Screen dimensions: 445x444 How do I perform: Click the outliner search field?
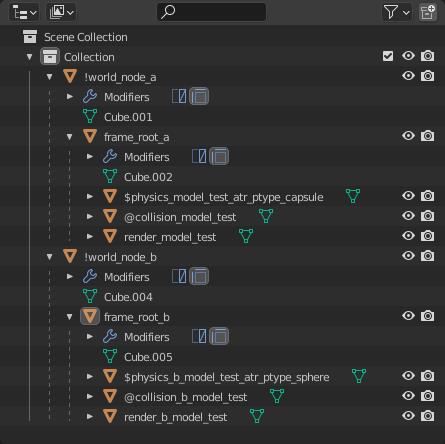point(211,12)
